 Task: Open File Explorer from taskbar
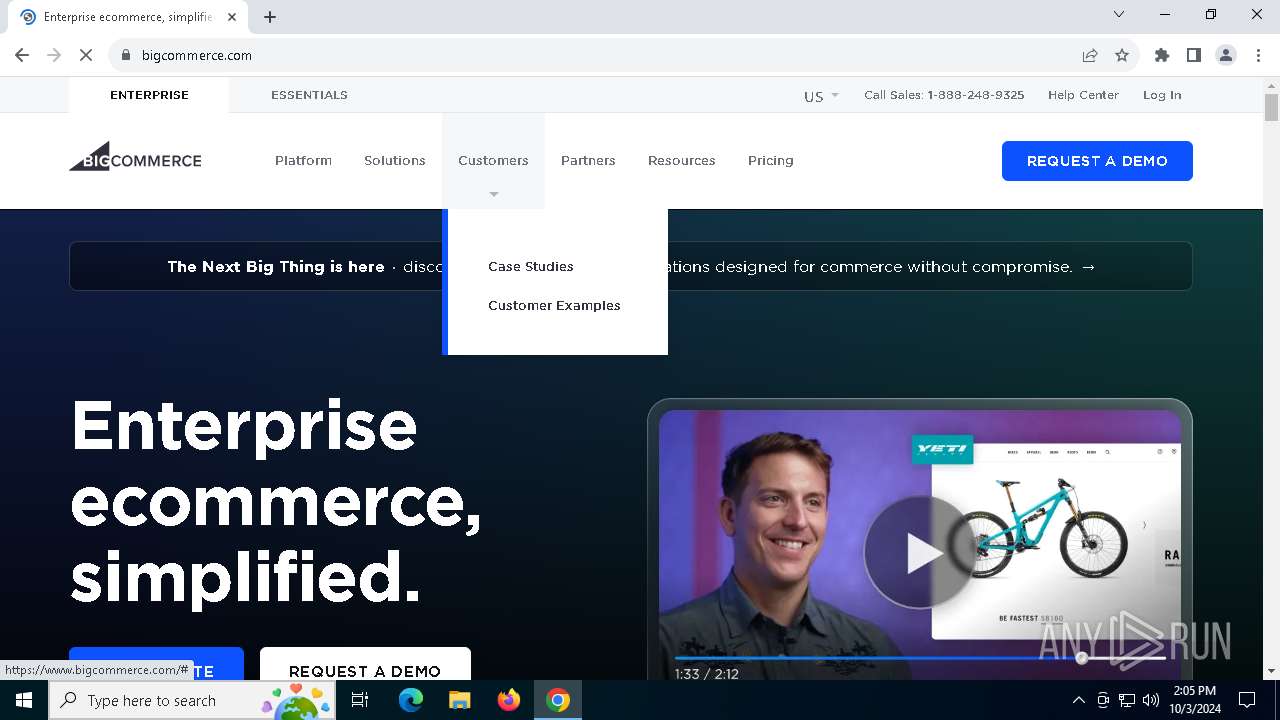pos(459,700)
